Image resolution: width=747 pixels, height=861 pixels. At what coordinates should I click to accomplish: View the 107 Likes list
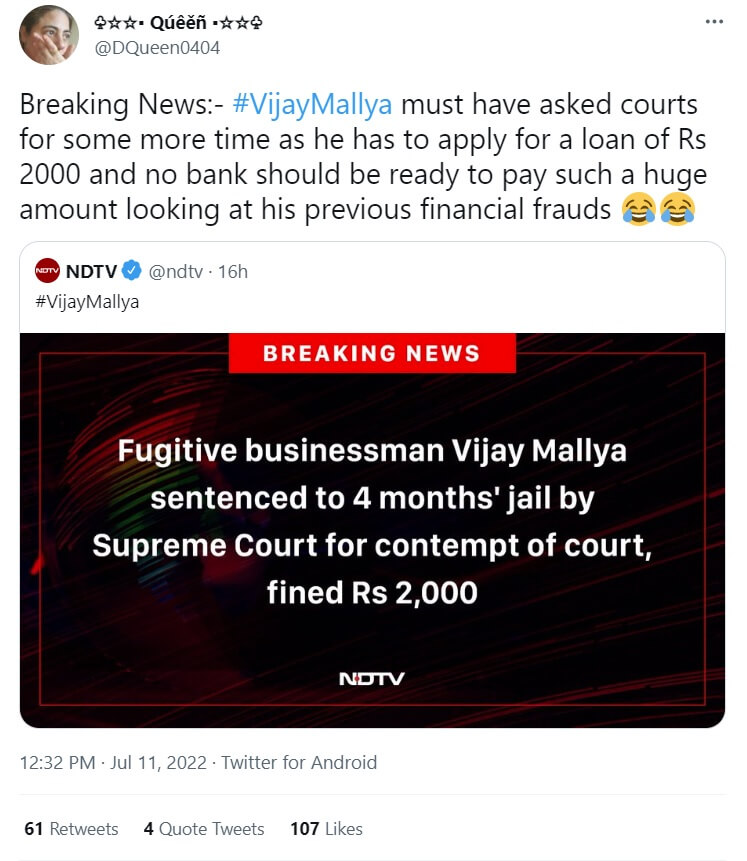click(326, 829)
